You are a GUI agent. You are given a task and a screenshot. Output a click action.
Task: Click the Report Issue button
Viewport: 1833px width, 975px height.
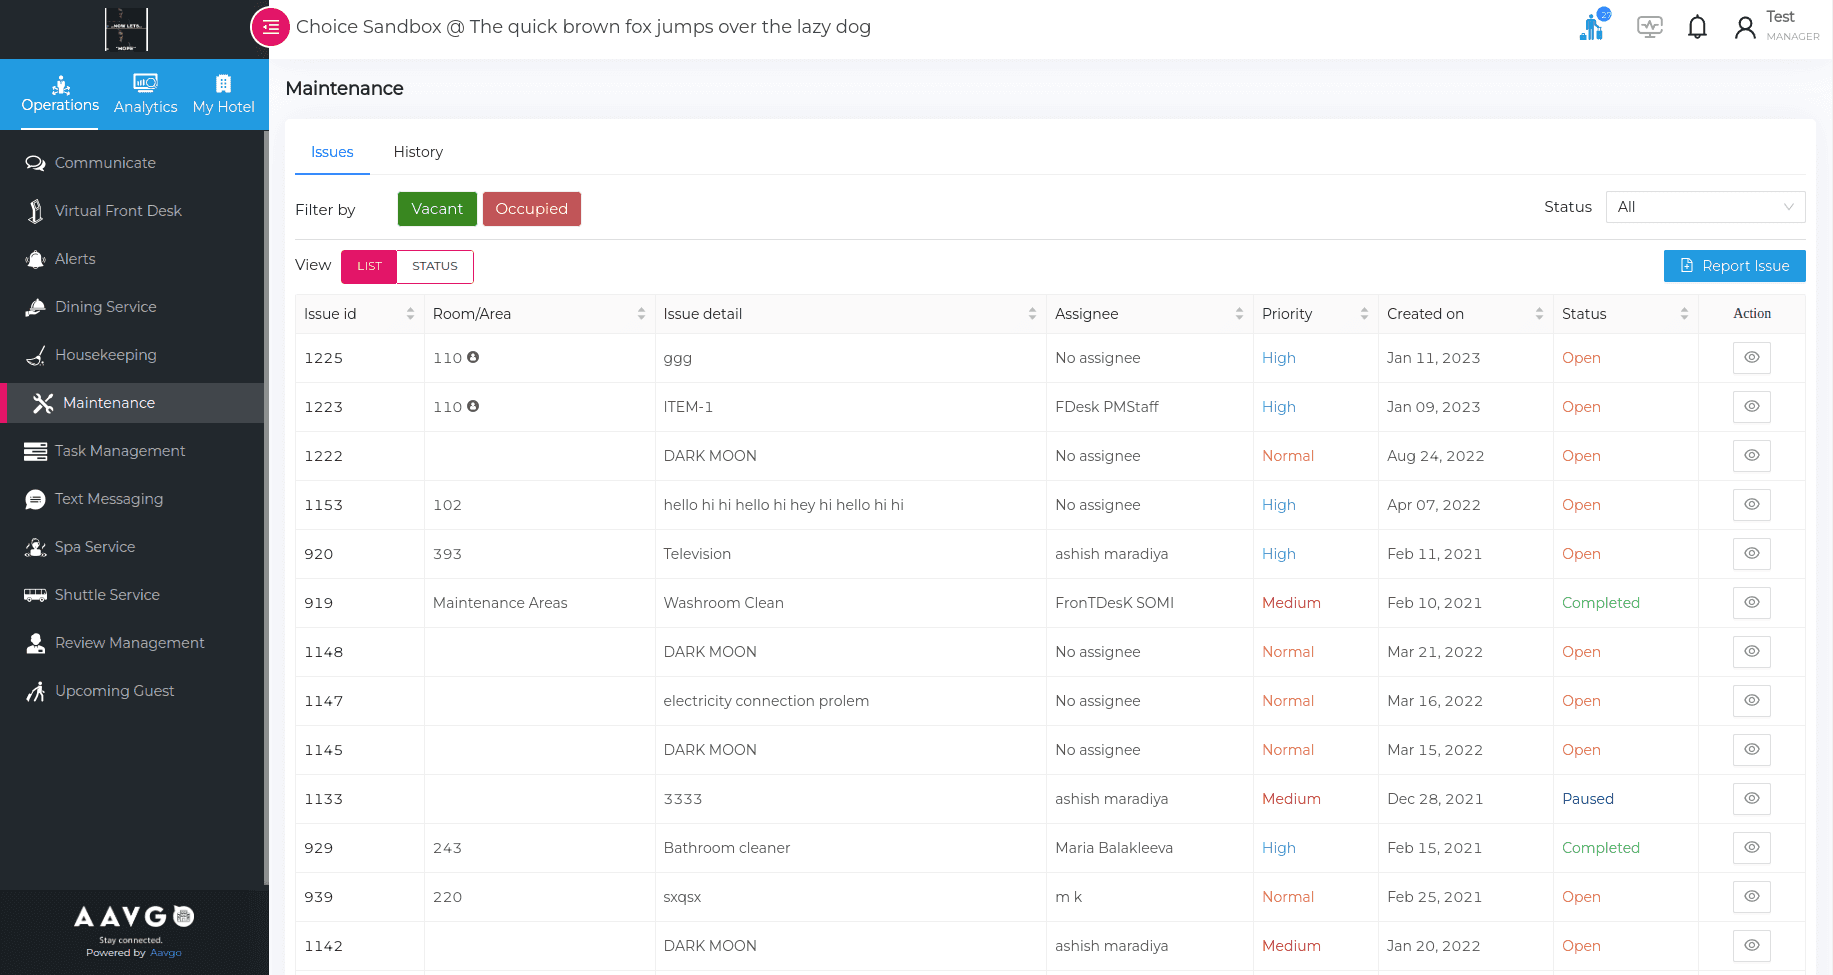[x=1734, y=266]
